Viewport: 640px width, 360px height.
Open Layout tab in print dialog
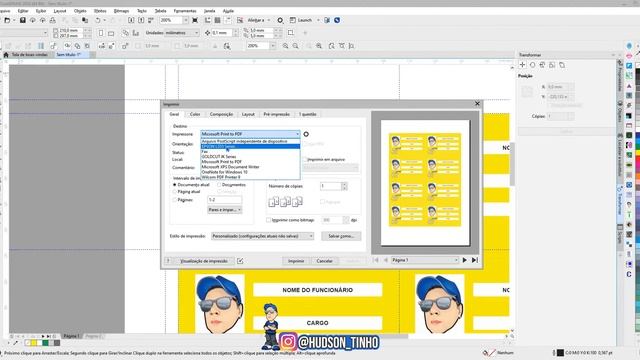(248, 114)
